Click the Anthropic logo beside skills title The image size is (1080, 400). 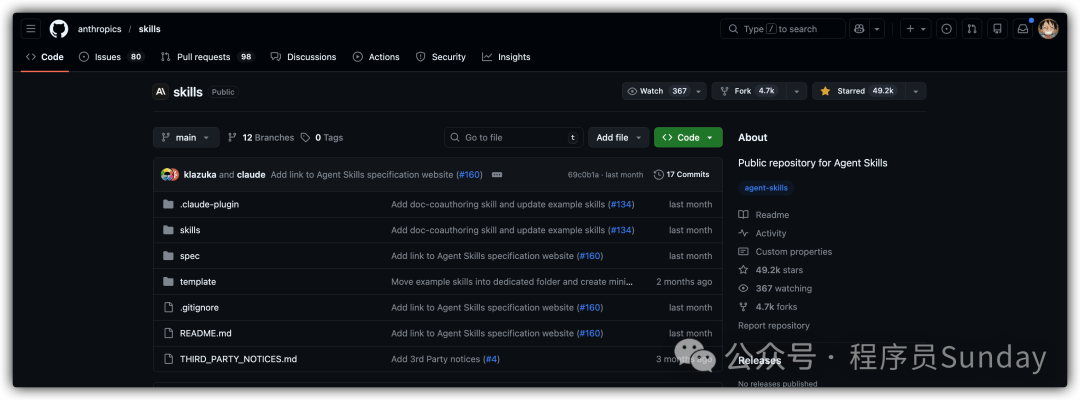160,92
